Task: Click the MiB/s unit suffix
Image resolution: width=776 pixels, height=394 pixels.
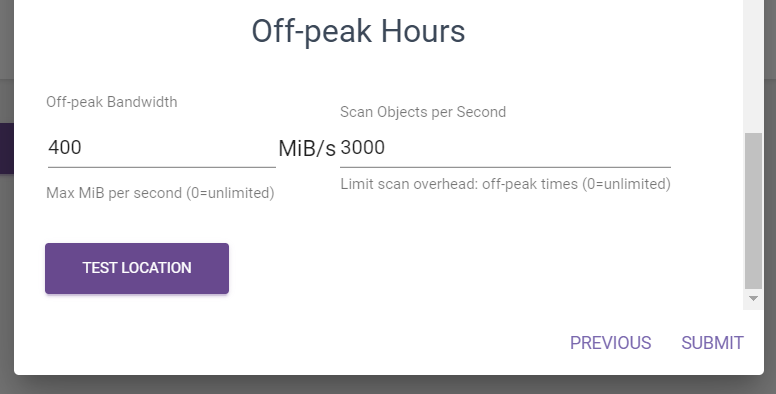Action: 307,148
